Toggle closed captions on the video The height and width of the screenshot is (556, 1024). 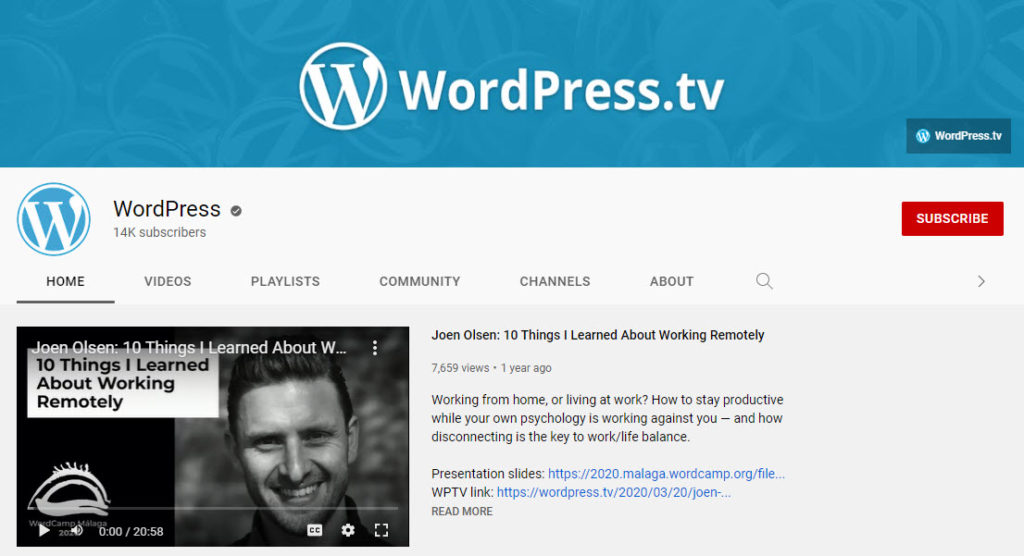315,530
